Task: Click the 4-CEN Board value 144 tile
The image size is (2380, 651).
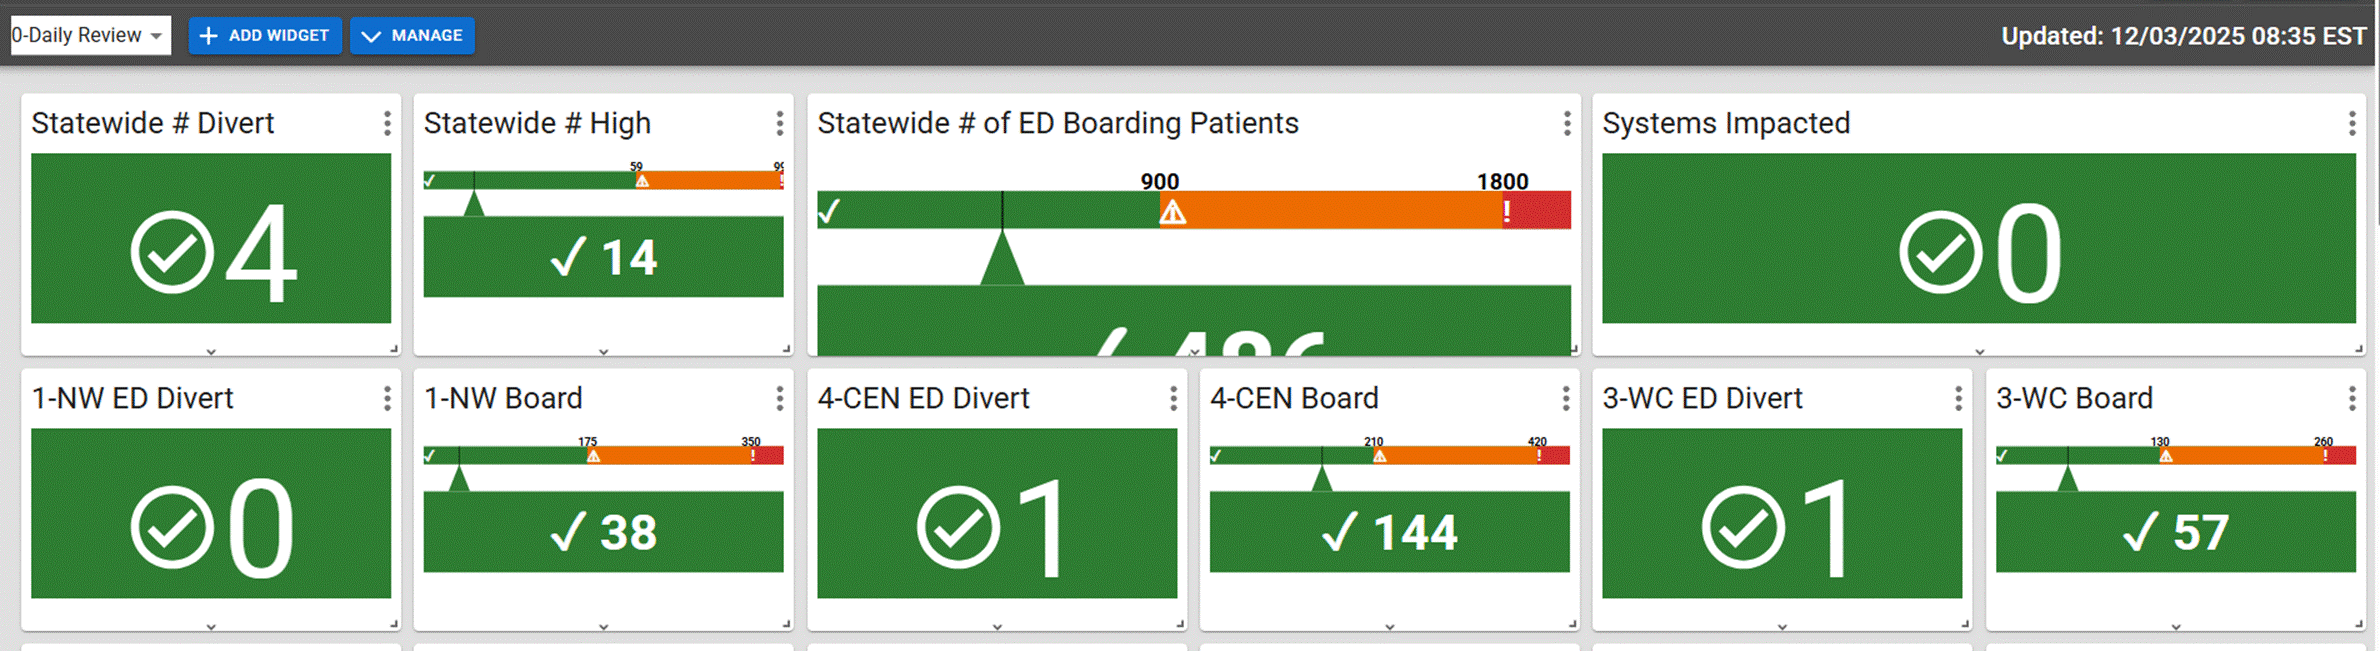Action: click(x=1389, y=532)
